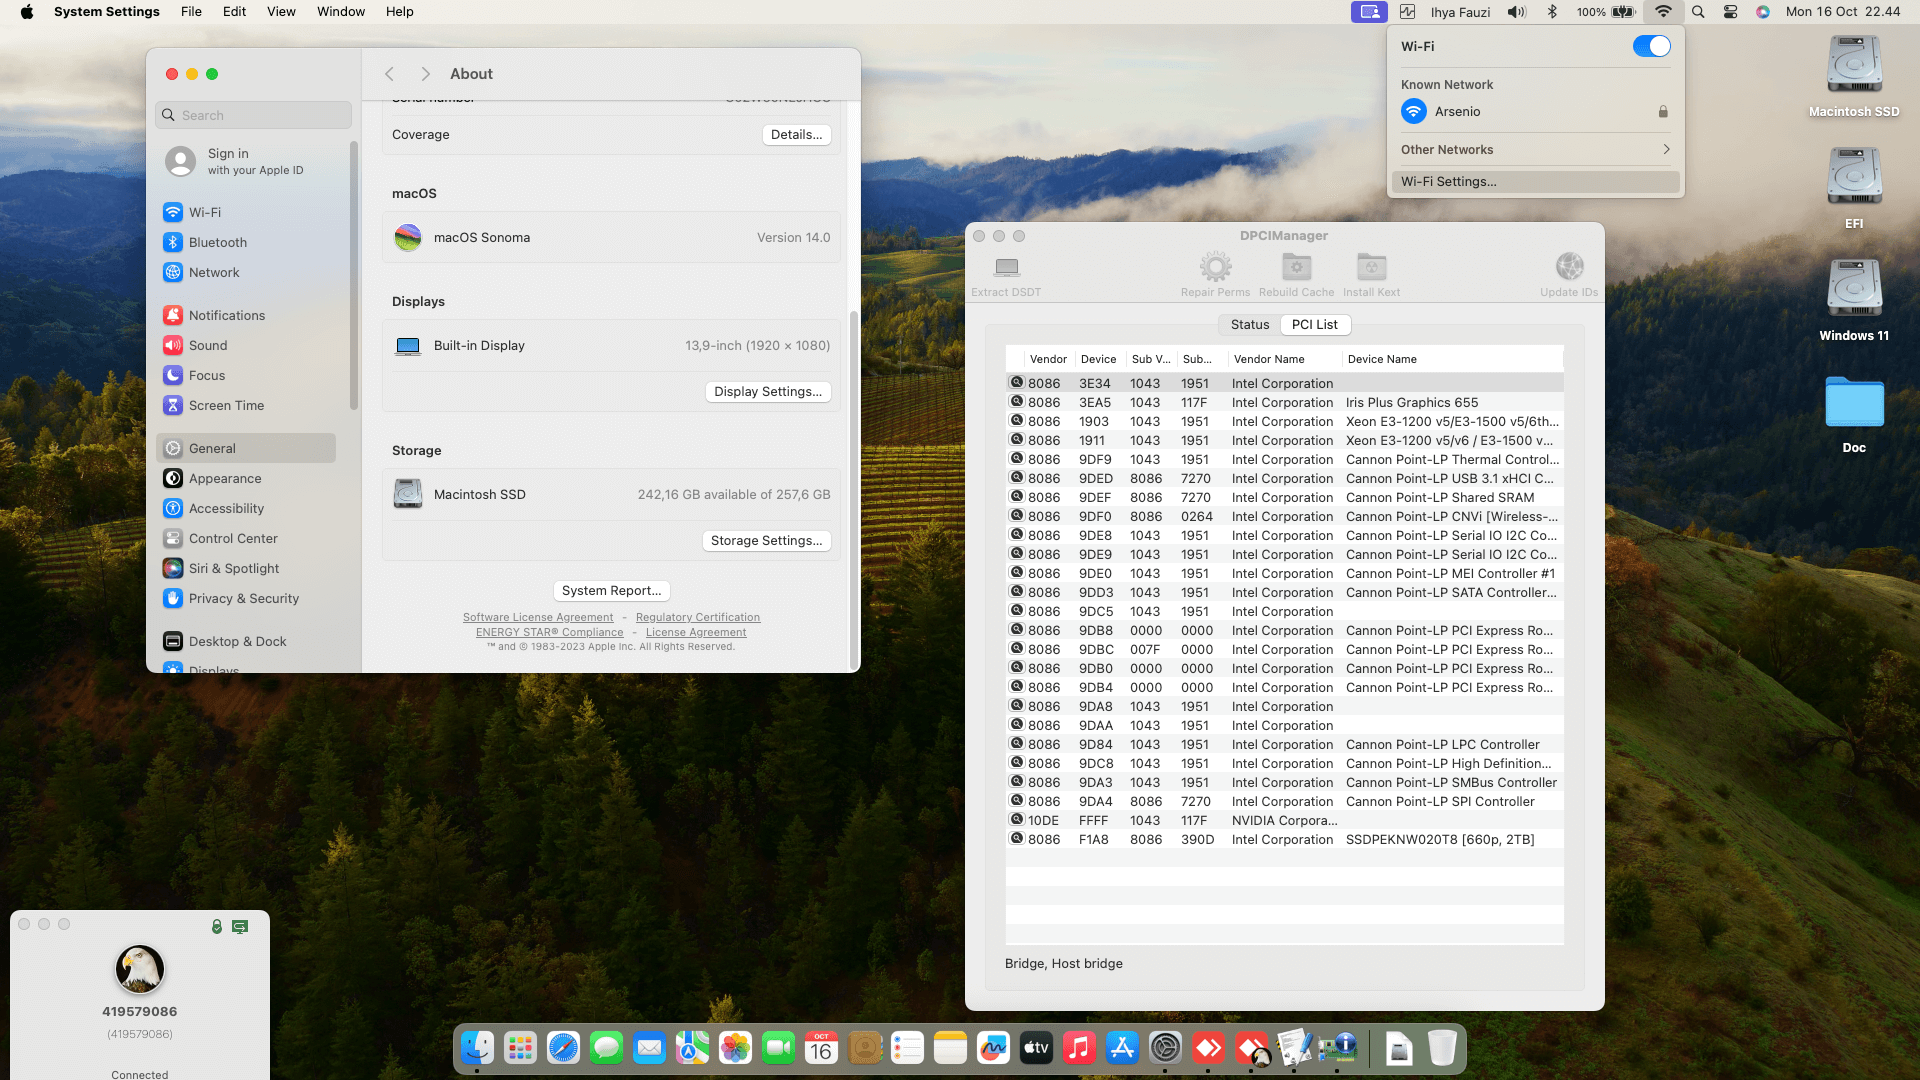This screenshot has width=1920, height=1080.
Task: Click the Settings Search field
Action: [254, 115]
